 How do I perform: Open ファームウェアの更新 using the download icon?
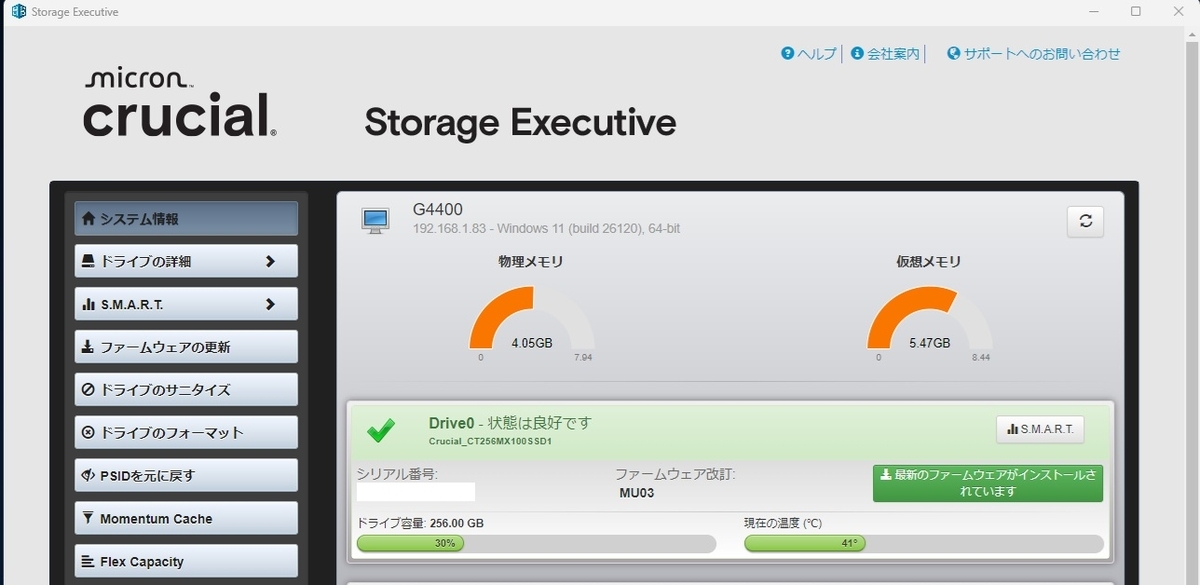pos(90,346)
